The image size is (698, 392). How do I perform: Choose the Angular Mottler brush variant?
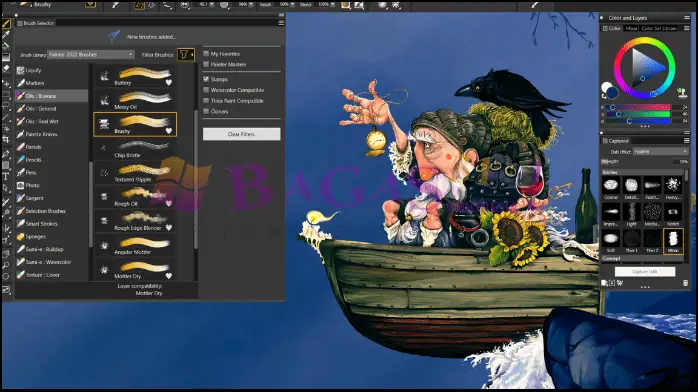pos(135,245)
